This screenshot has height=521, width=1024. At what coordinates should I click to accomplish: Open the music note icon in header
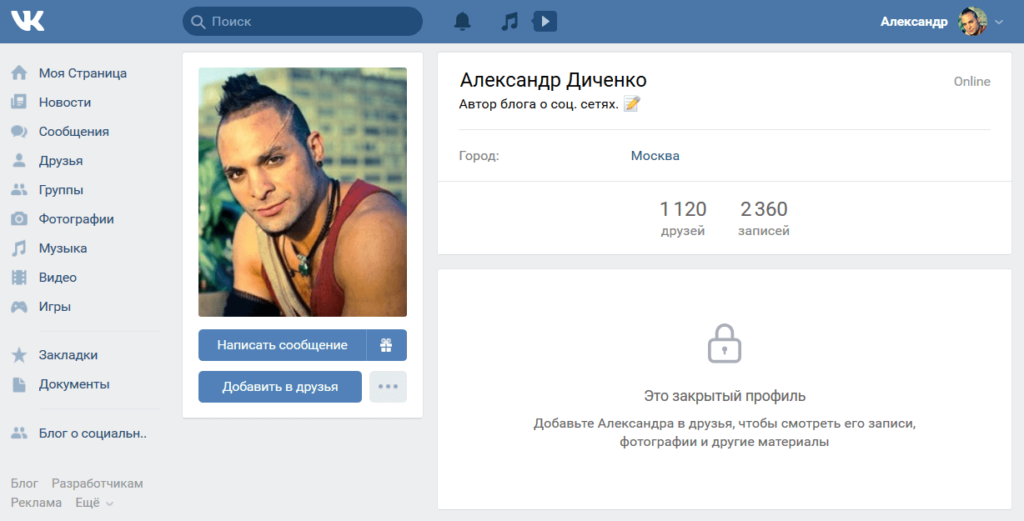click(x=509, y=22)
